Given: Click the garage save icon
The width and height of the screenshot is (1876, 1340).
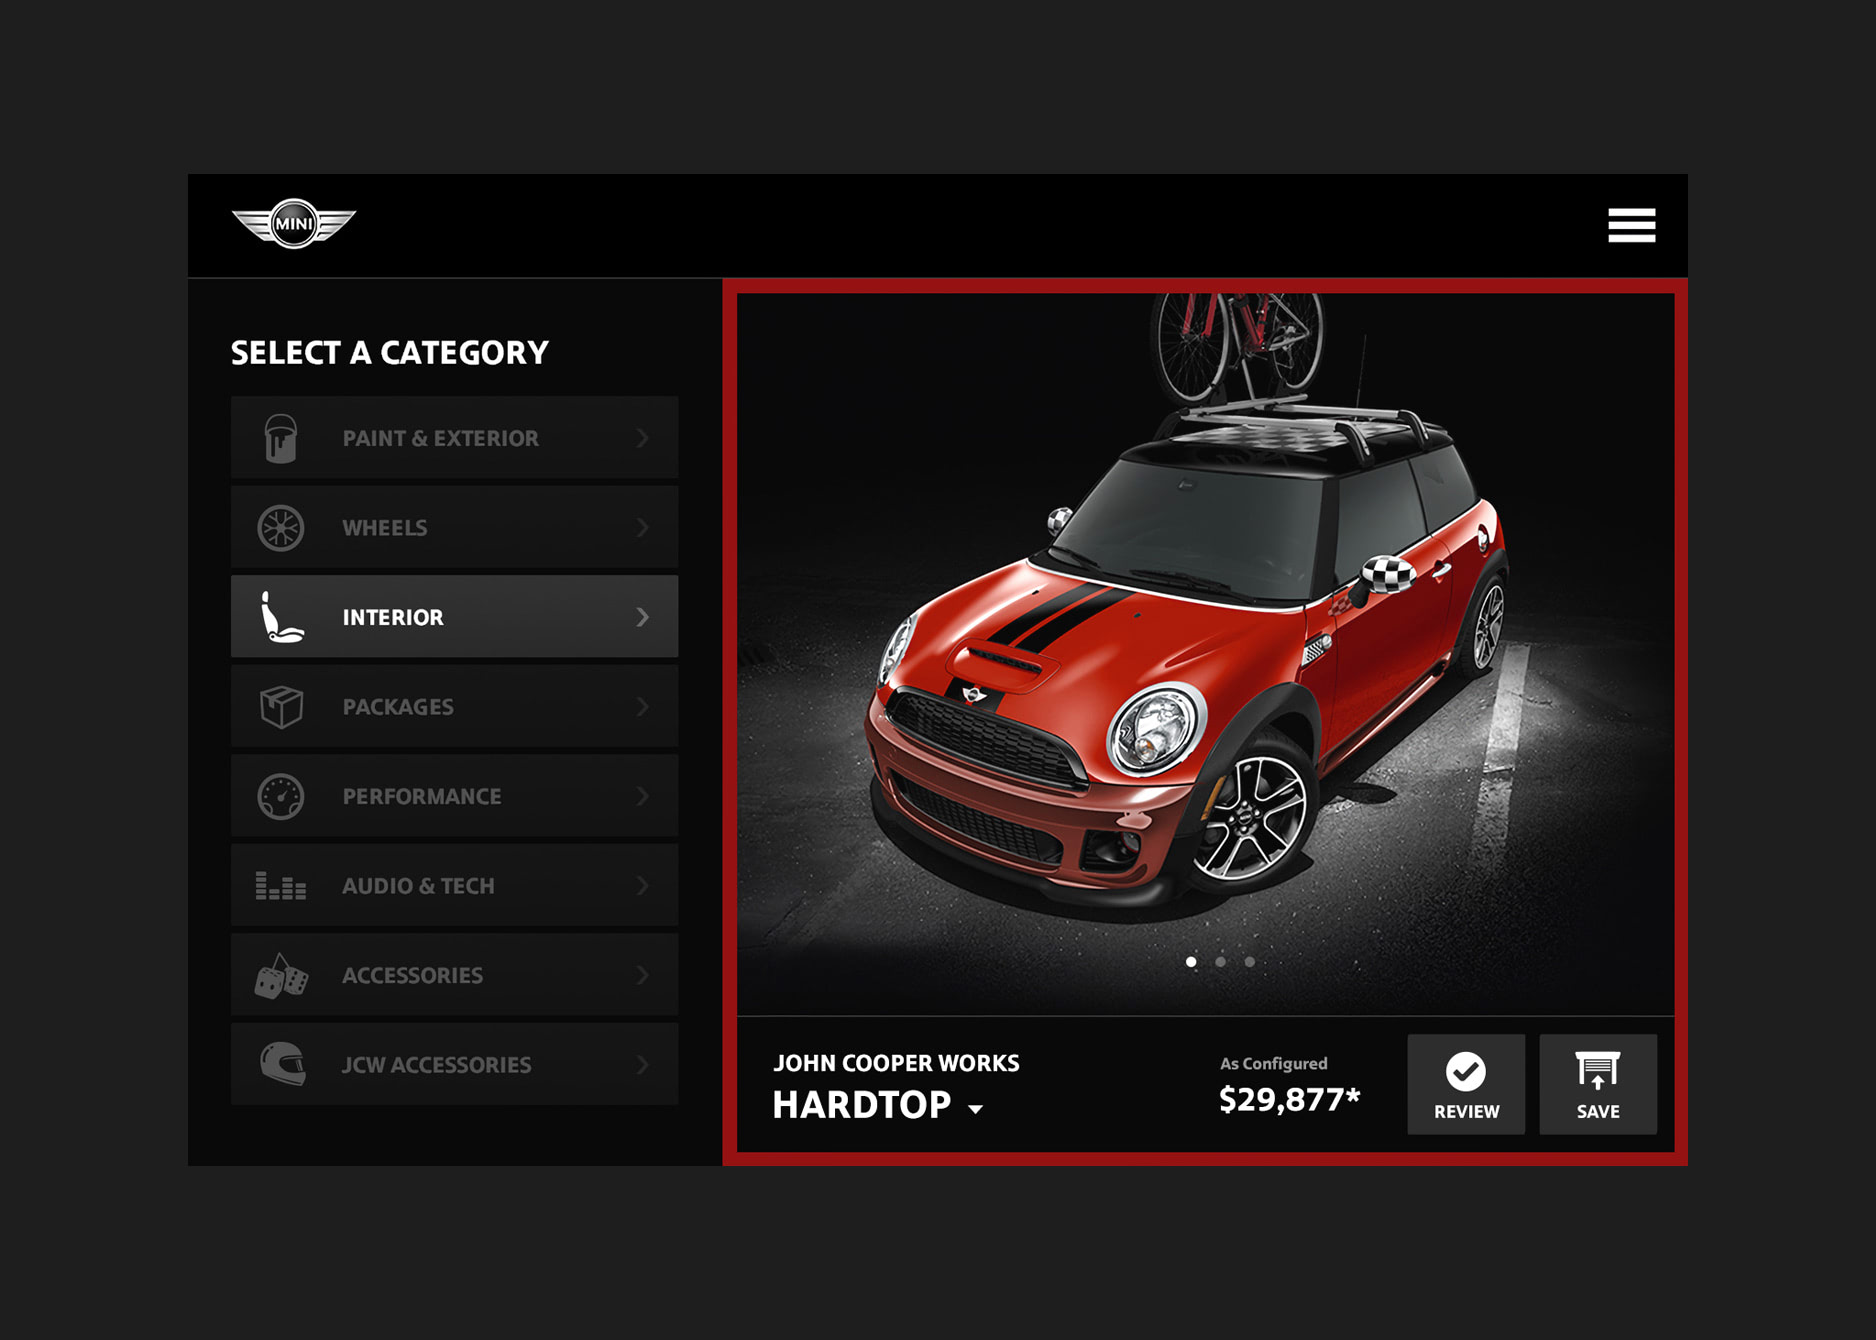Looking at the screenshot, I should click(1597, 1071).
